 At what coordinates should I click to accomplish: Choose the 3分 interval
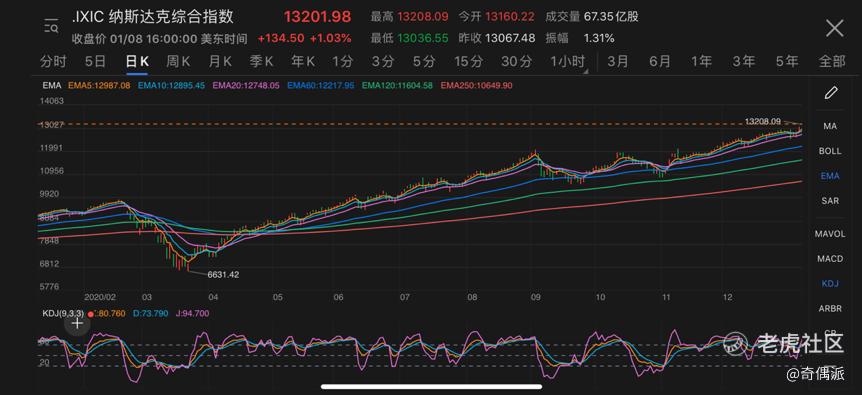[383, 62]
